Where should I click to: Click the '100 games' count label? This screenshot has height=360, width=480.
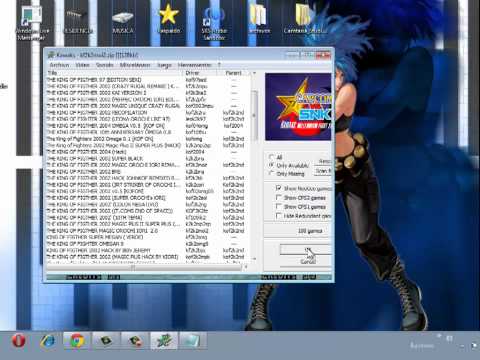[310, 231]
